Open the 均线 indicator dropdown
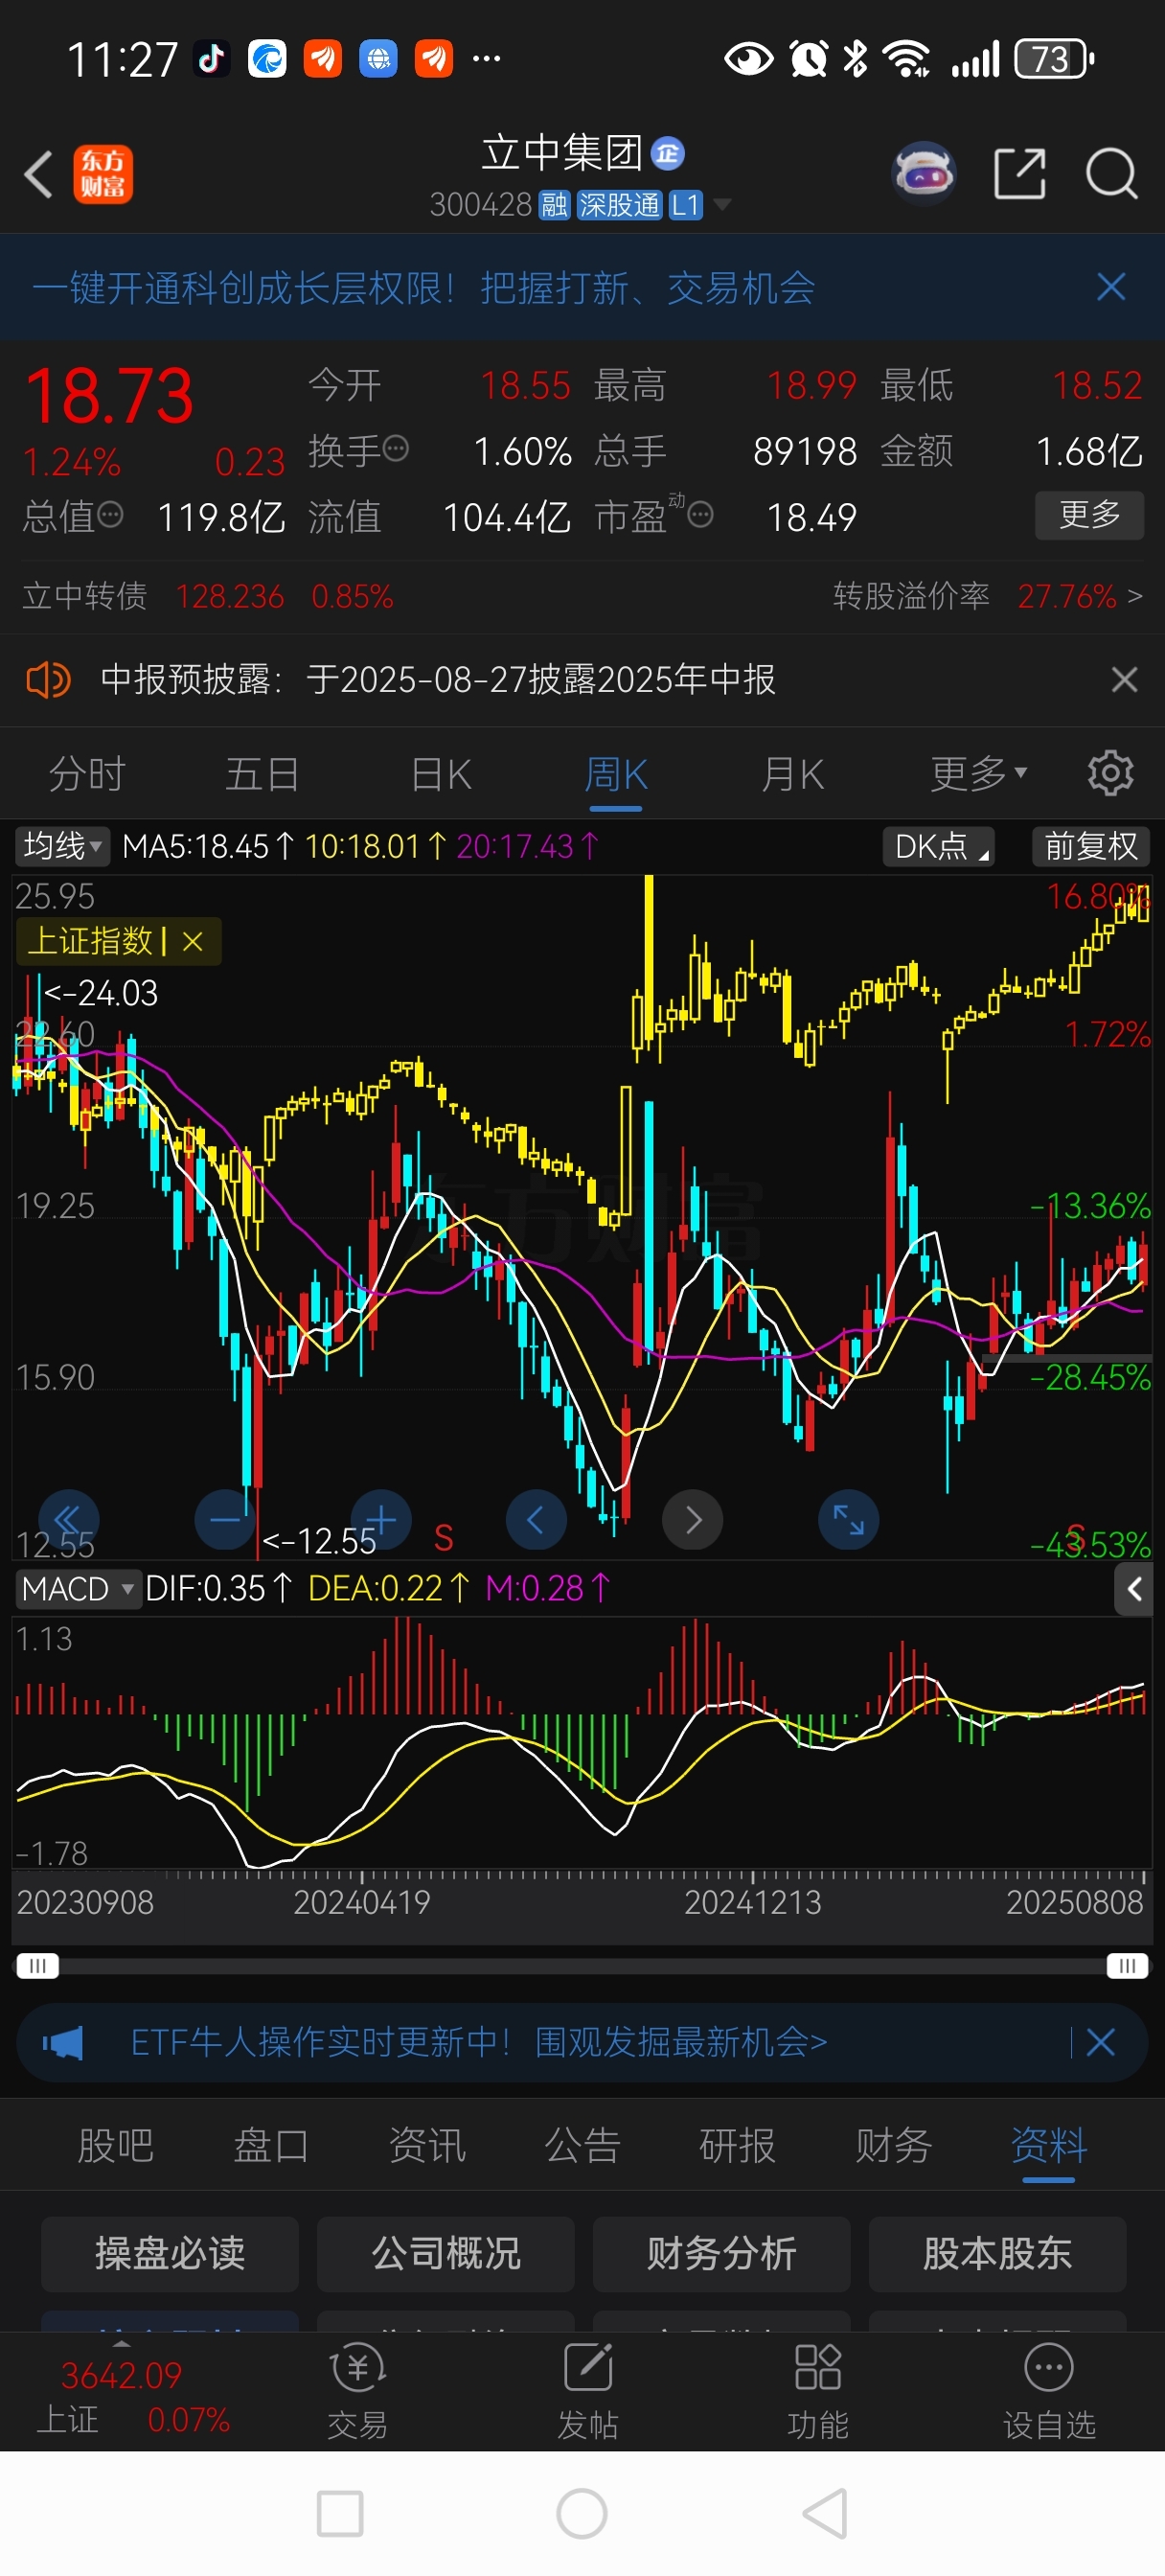1165x2576 pixels. click(x=63, y=846)
